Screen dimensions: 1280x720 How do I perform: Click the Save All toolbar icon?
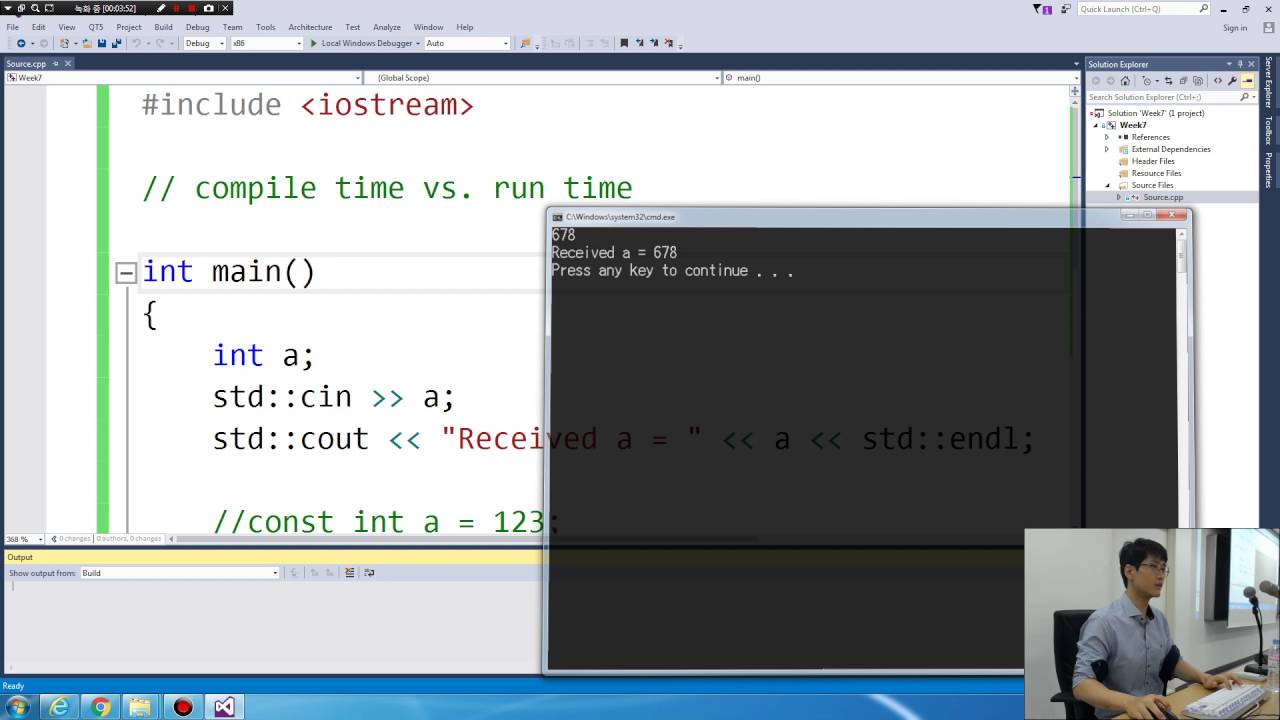[116, 43]
